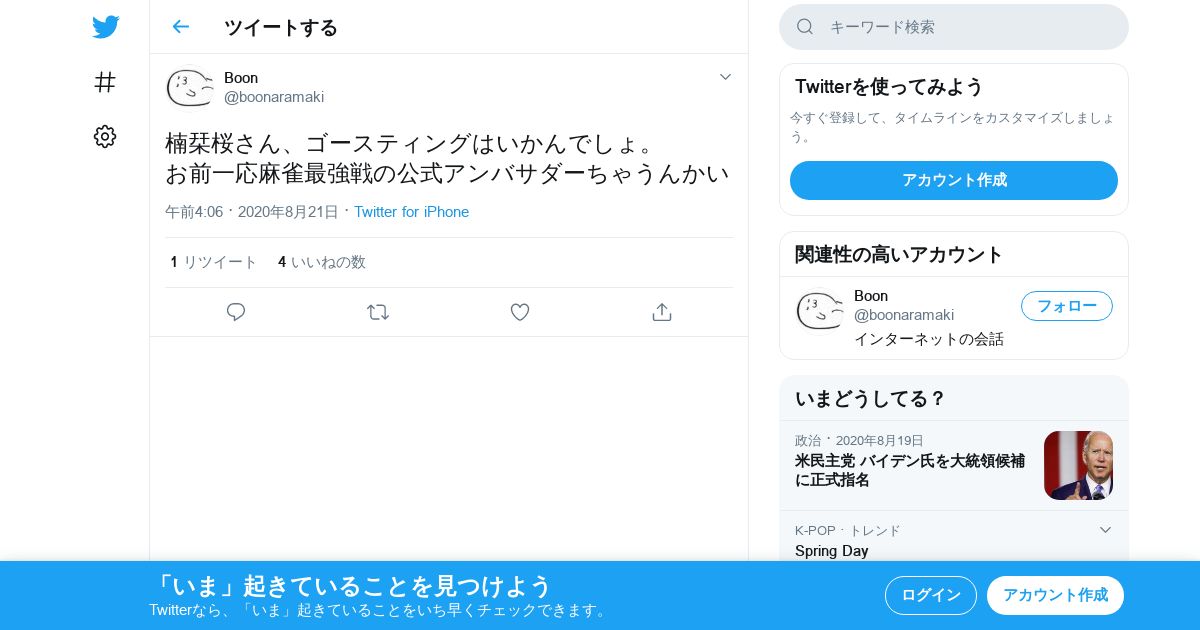Open the Explore hashtag icon
Image resolution: width=1200 pixels, height=630 pixels.
[x=105, y=82]
